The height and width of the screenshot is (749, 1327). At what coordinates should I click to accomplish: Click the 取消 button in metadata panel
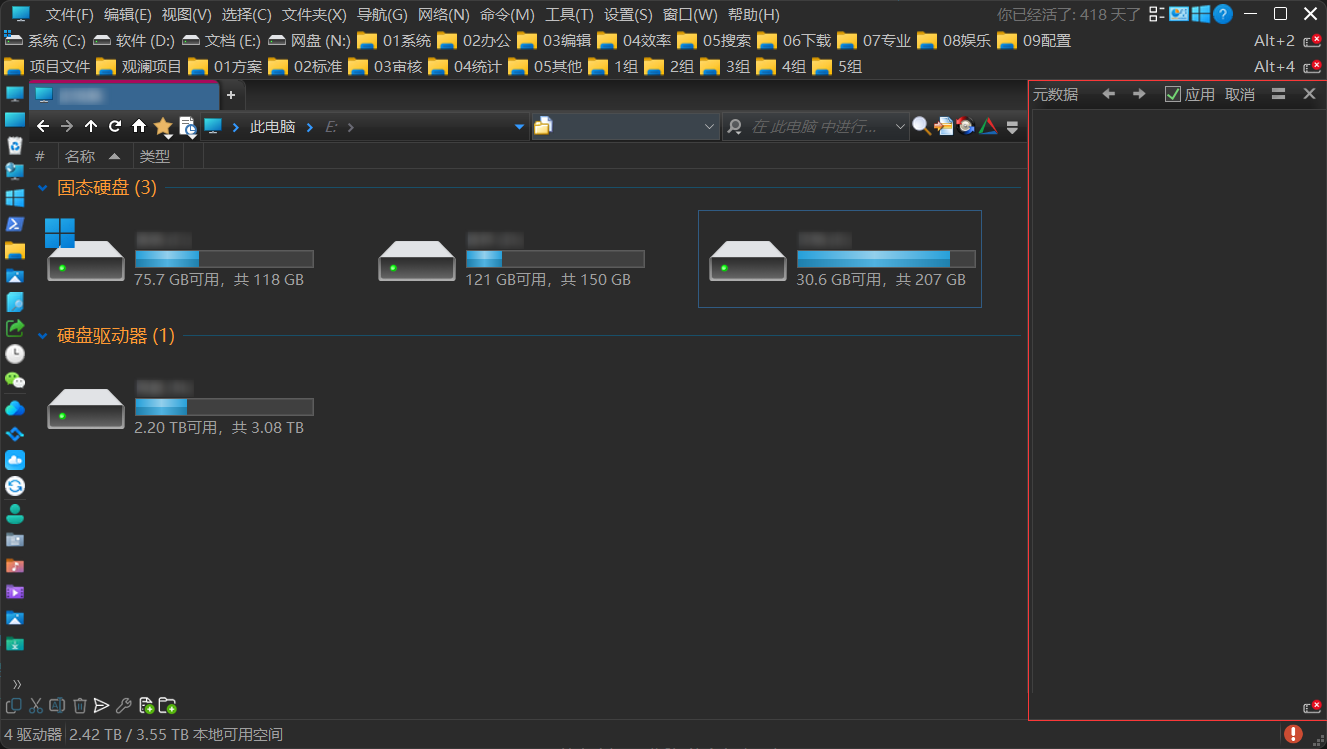[1239, 94]
